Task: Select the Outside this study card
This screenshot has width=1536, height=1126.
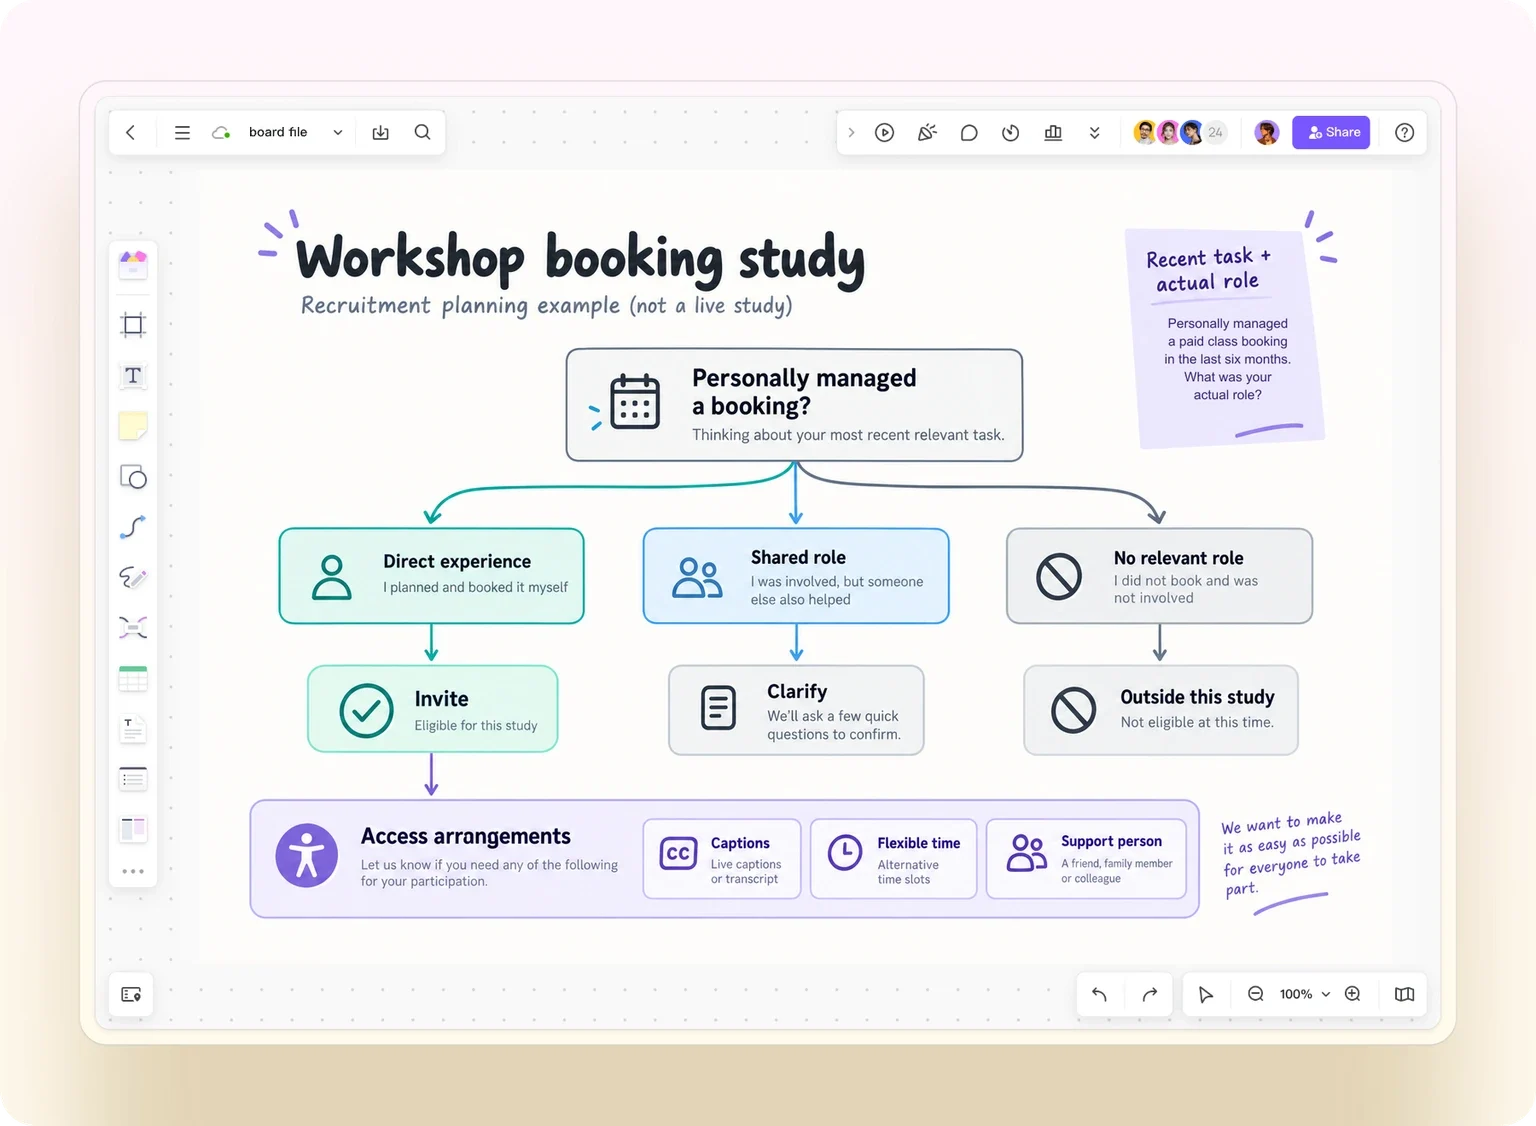Action: pos(1161,710)
